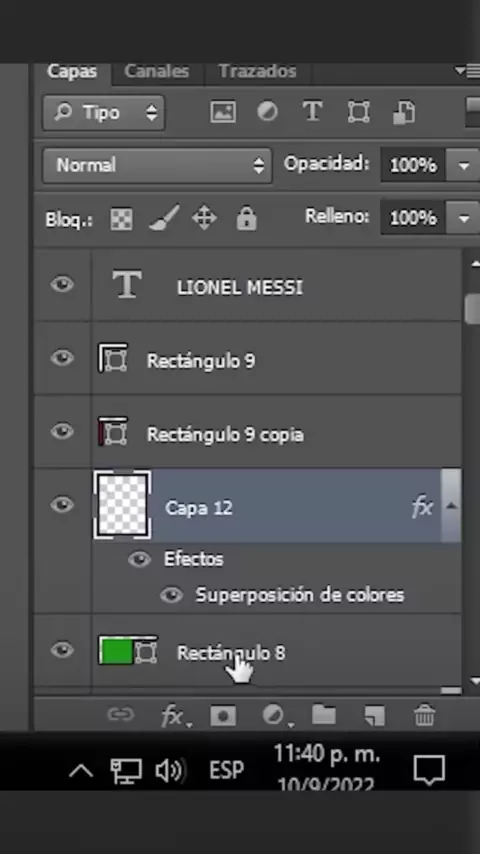The width and height of the screenshot is (480, 854).
Task: Filter for type layers icon
Action: tap(312, 112)
